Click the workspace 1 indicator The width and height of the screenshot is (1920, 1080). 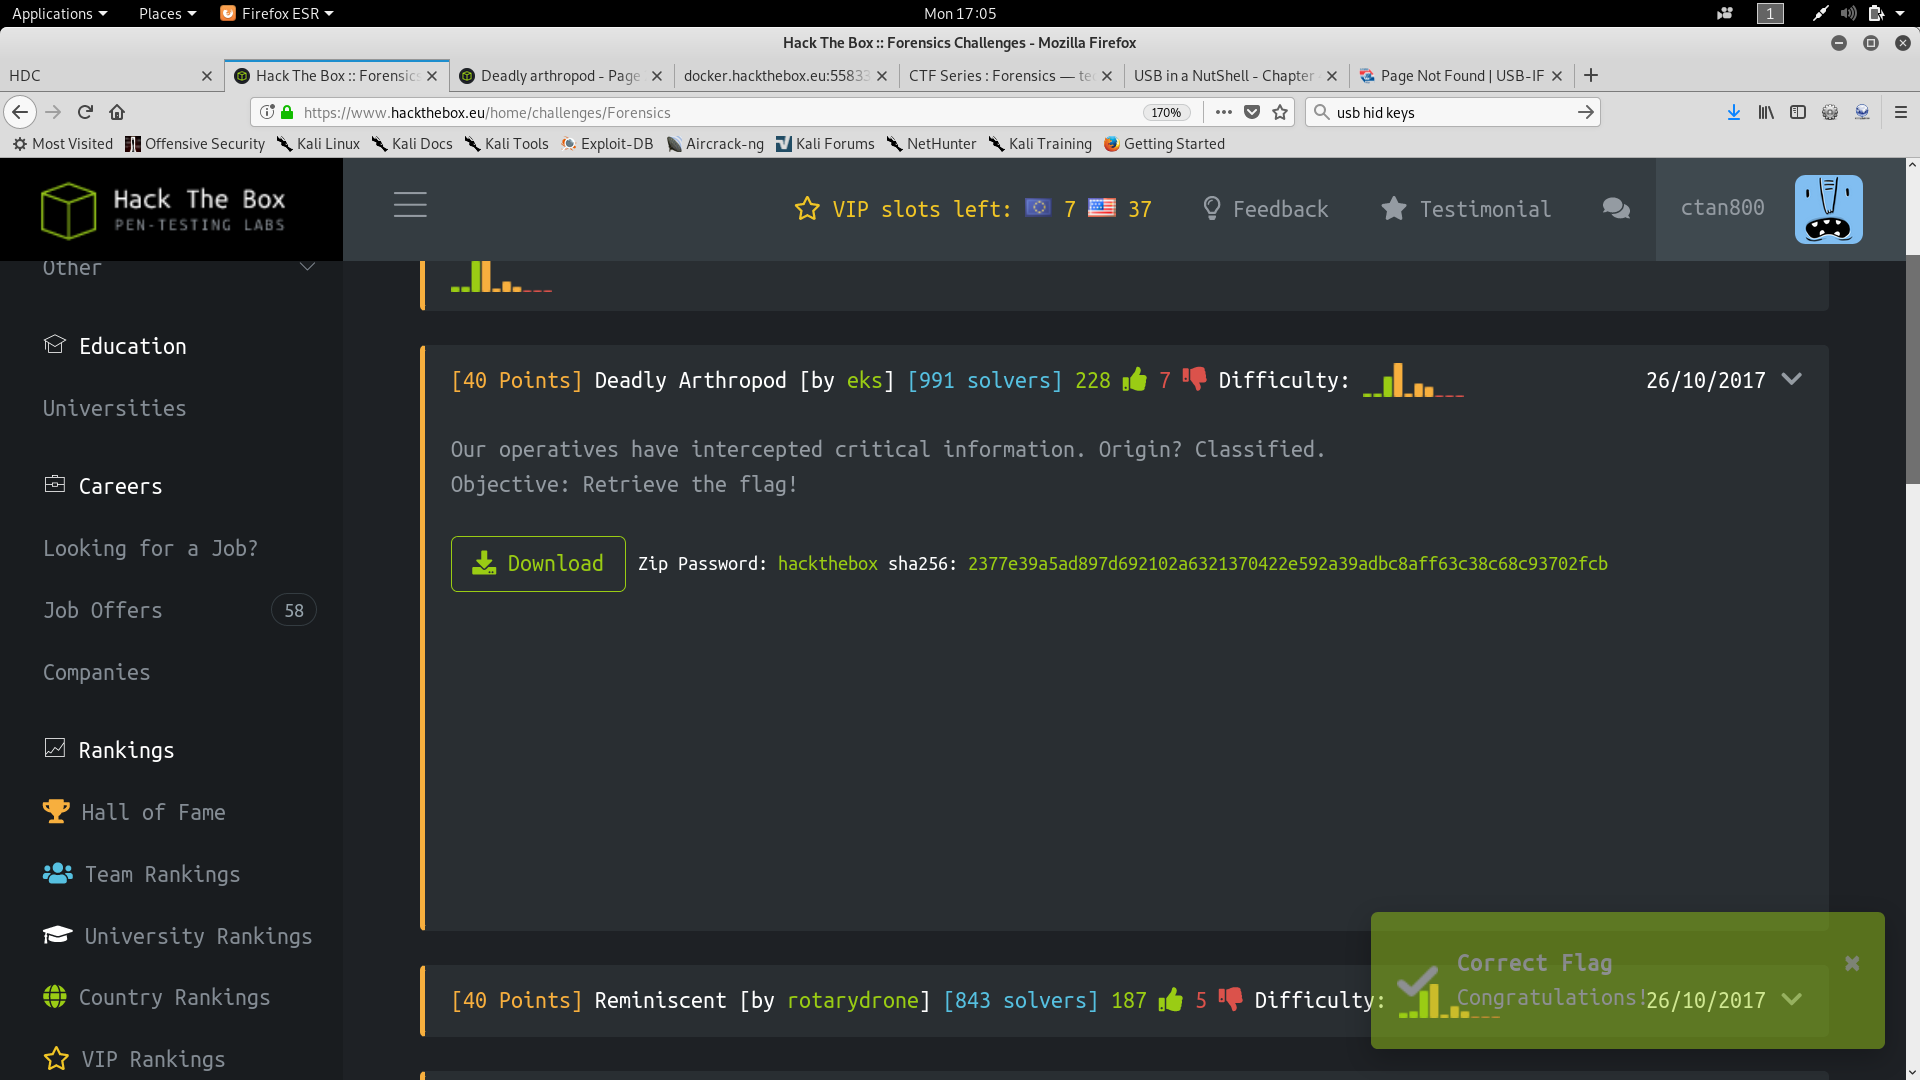point(1769,13)
